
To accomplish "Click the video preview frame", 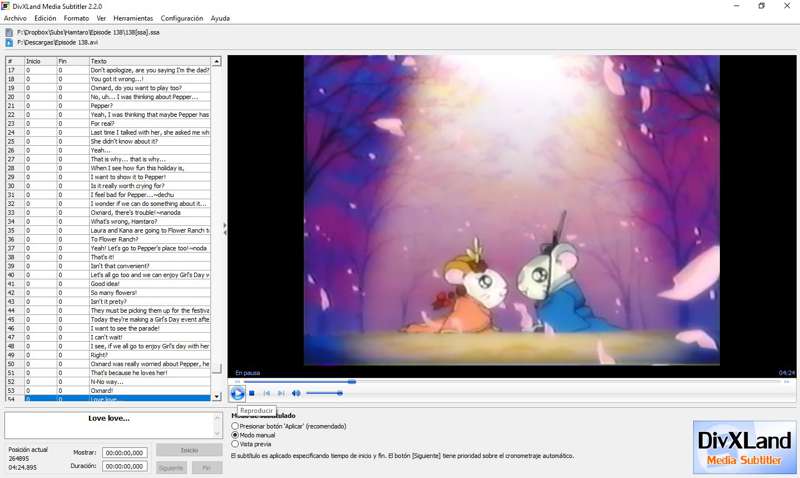I will [x=512, y=211].
